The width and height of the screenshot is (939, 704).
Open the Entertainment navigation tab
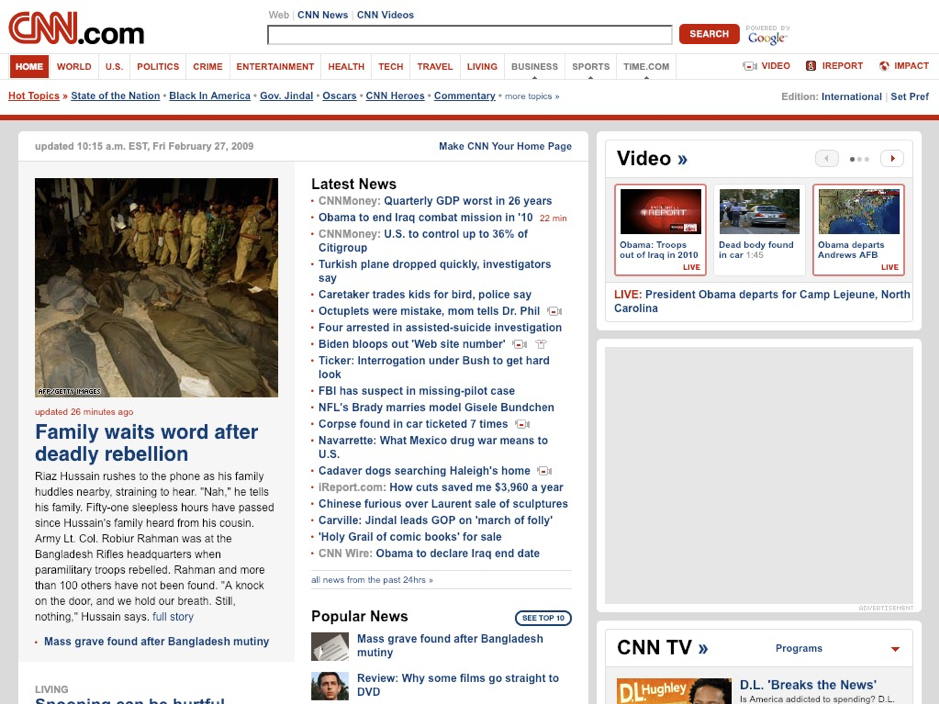pos(275,67)
